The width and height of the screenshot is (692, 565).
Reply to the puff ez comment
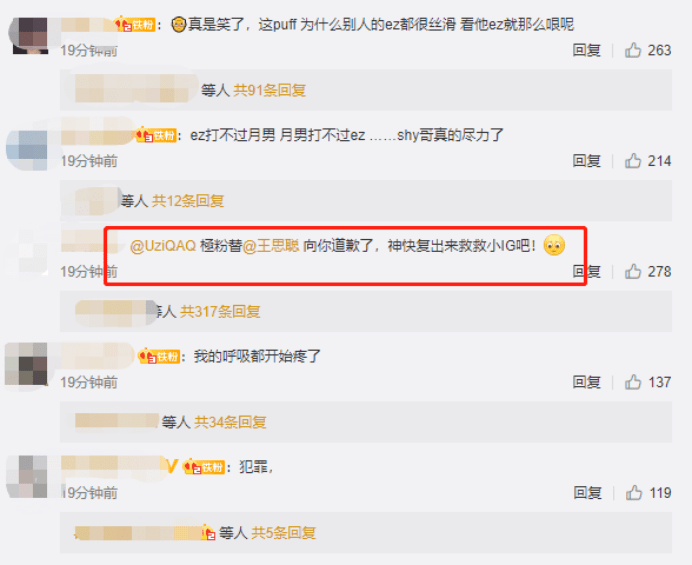587,50
